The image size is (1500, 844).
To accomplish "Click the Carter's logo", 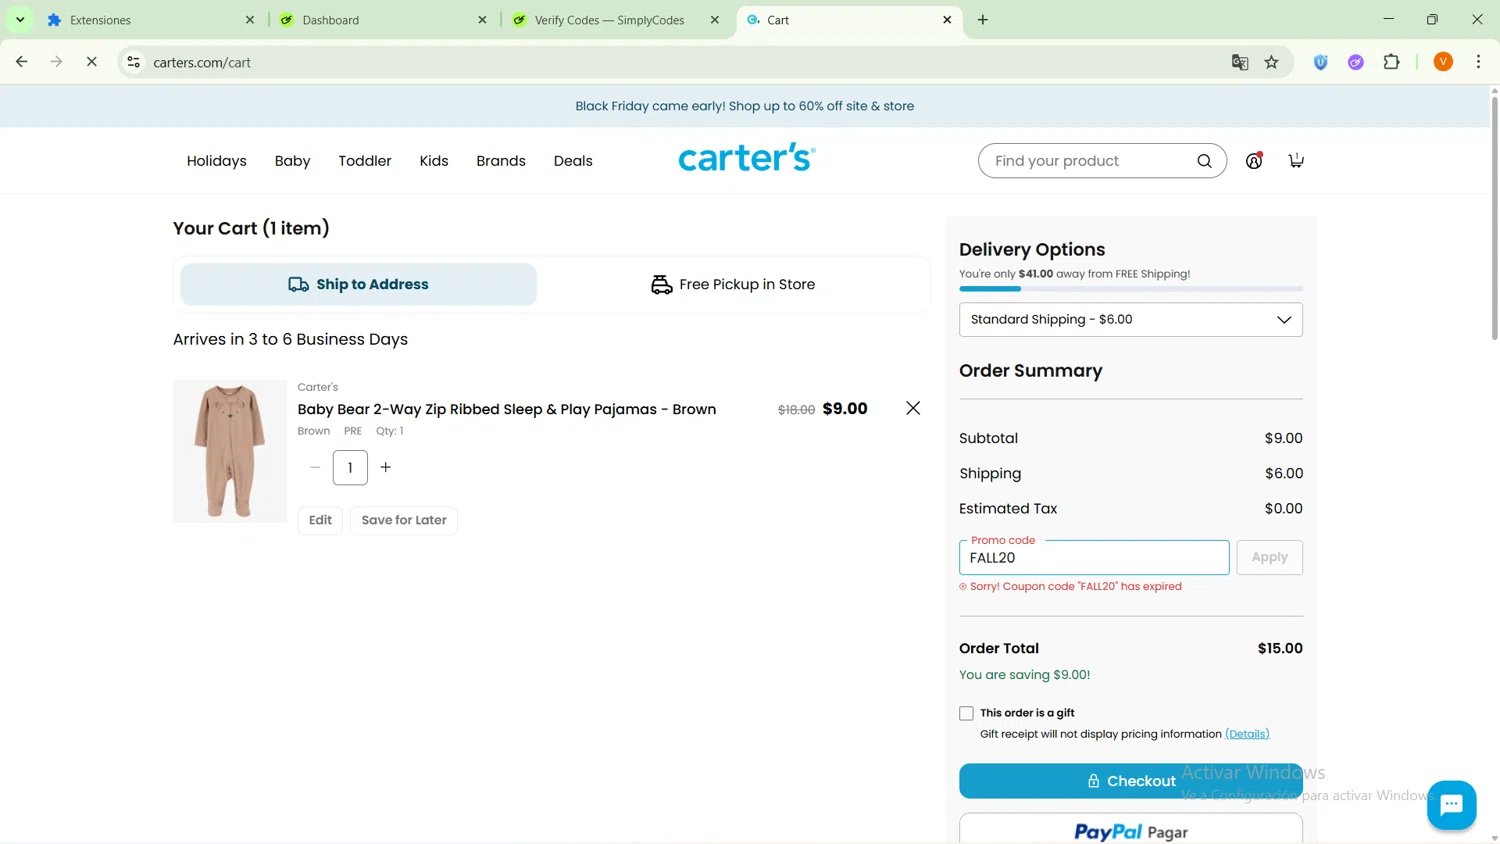I will click(747, 157).
